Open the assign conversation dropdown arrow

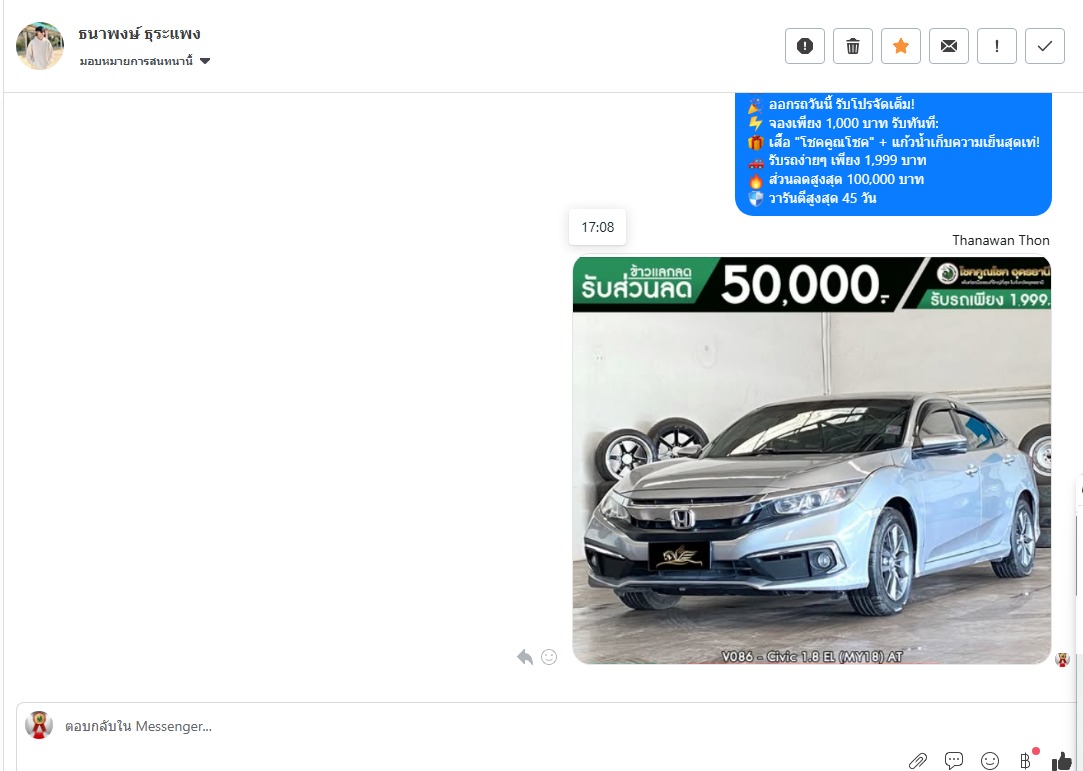coord(204,61)
